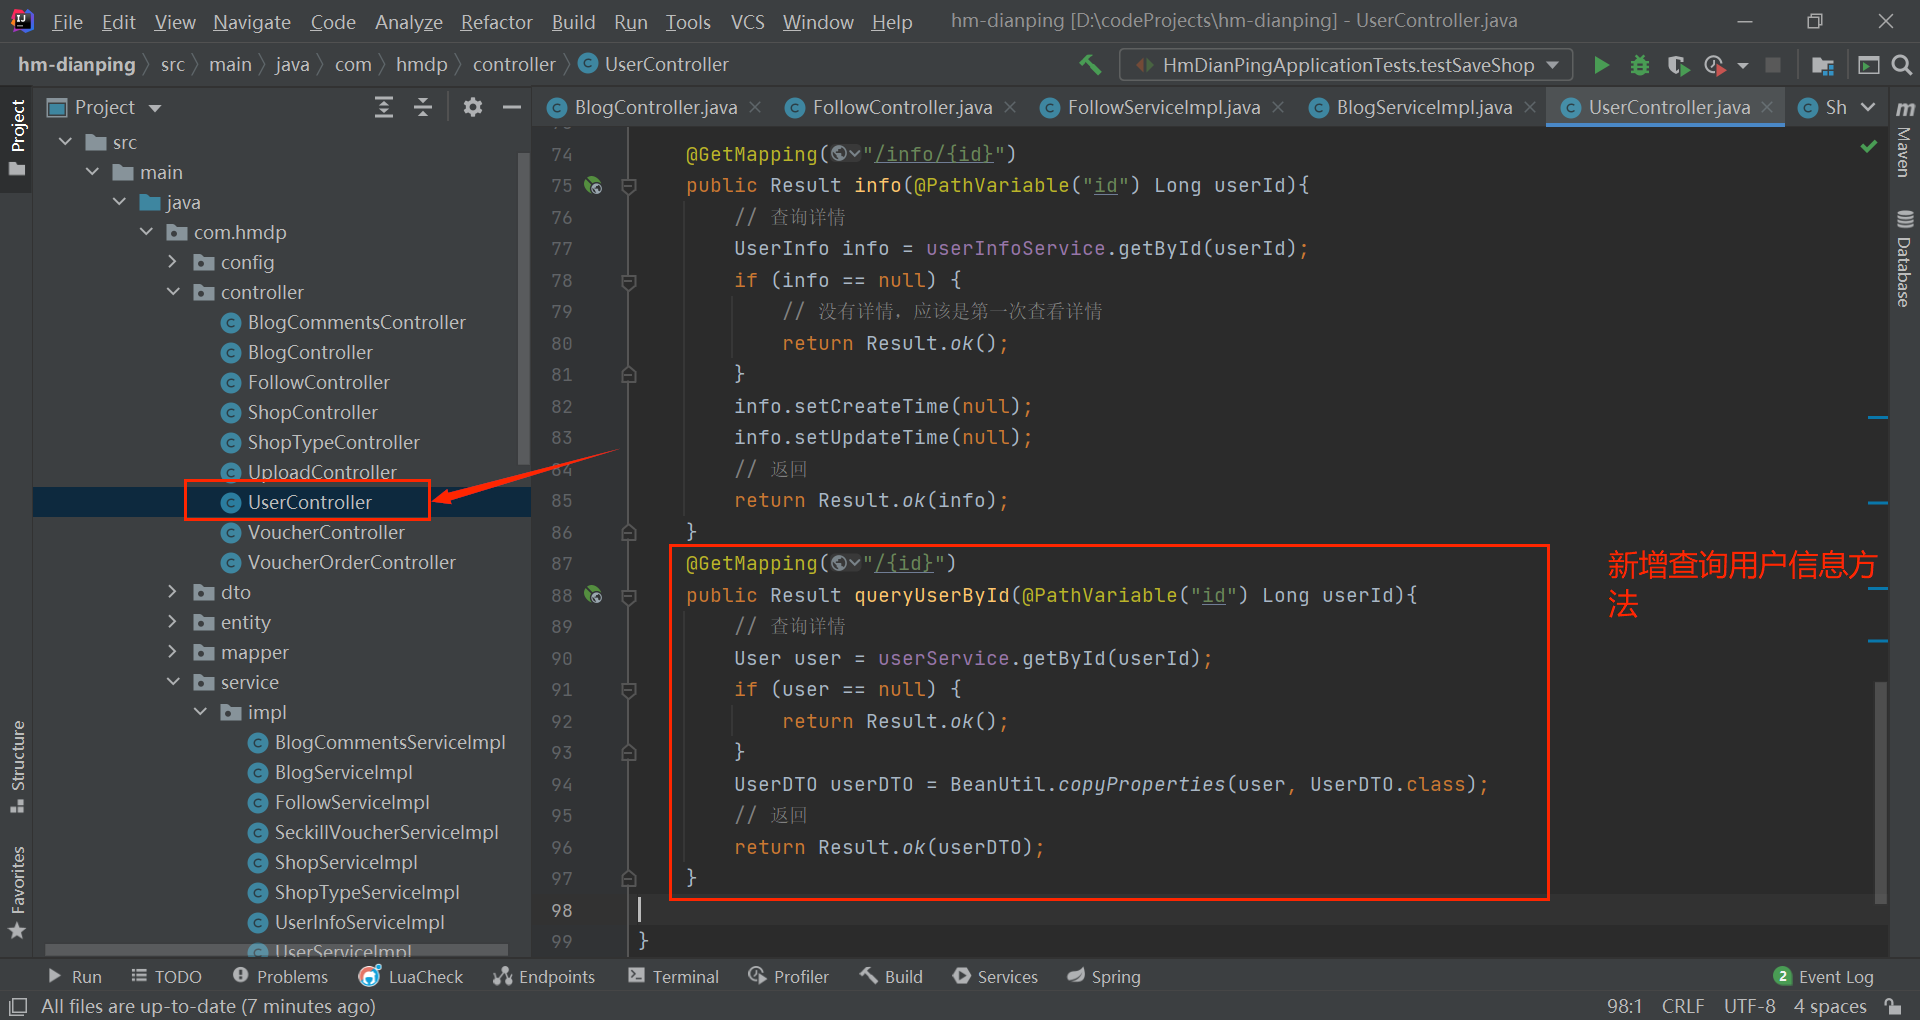Fold the if block at line 78
The width and height of the screenshot is (1921, 1020).
629,281
